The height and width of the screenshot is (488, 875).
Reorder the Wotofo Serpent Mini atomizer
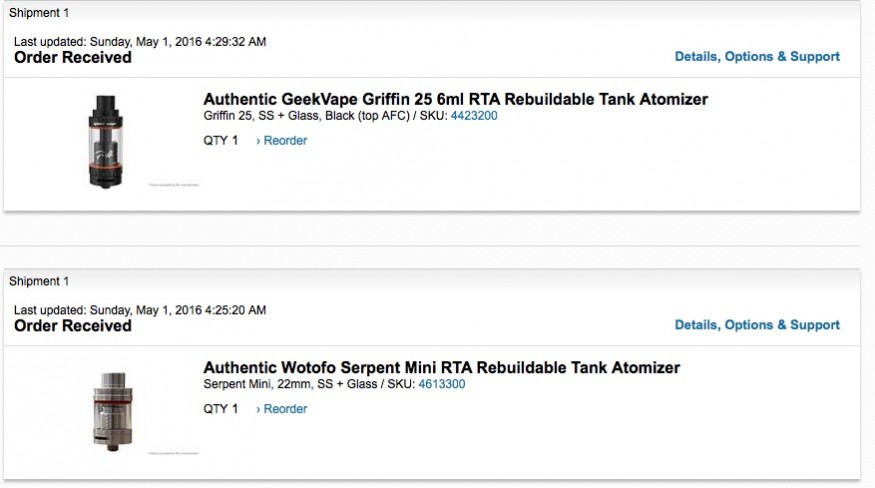282,409
